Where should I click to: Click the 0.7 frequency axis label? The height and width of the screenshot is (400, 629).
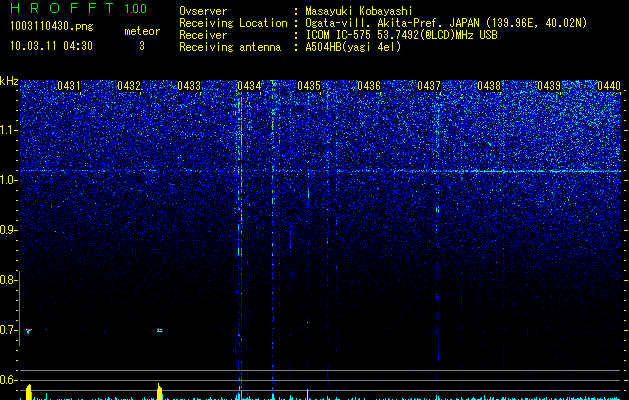(x=8, y=330)
